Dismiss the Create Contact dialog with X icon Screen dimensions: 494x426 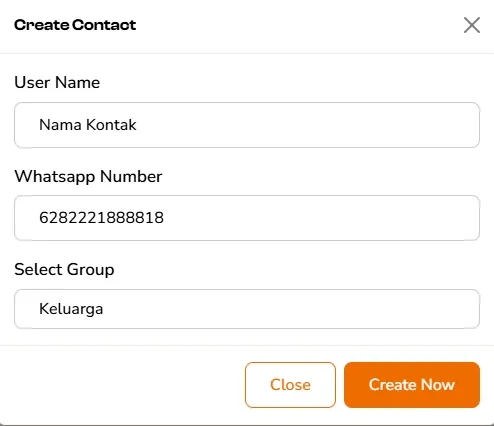[472, 25]
